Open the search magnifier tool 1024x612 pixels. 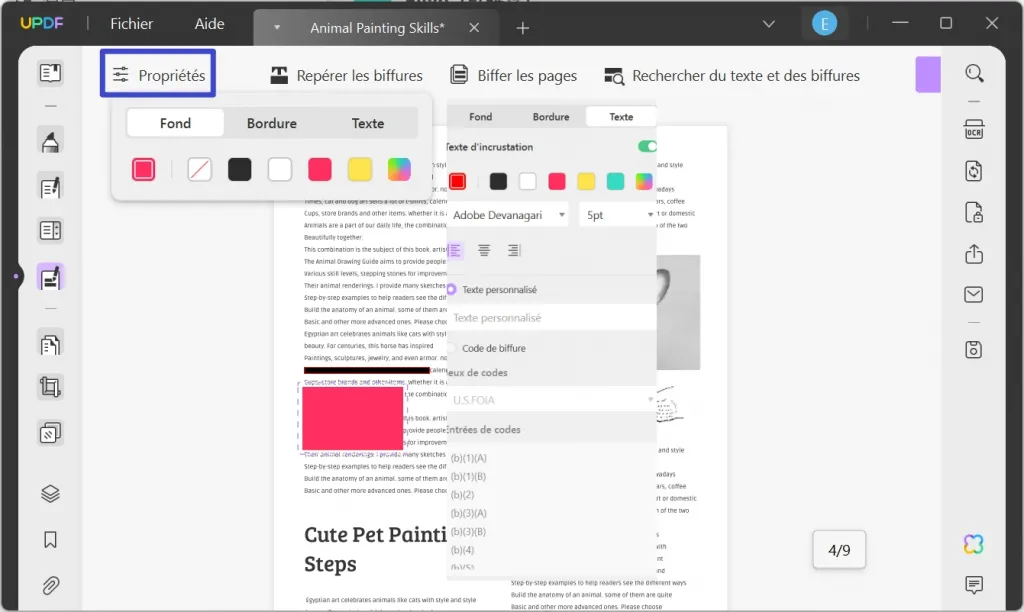coord(973,73)
